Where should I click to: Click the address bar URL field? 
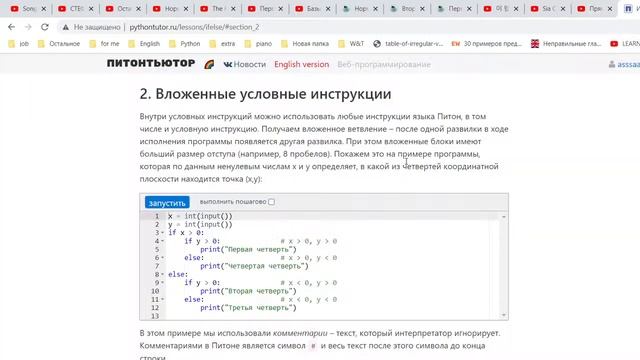pos(194,27)
